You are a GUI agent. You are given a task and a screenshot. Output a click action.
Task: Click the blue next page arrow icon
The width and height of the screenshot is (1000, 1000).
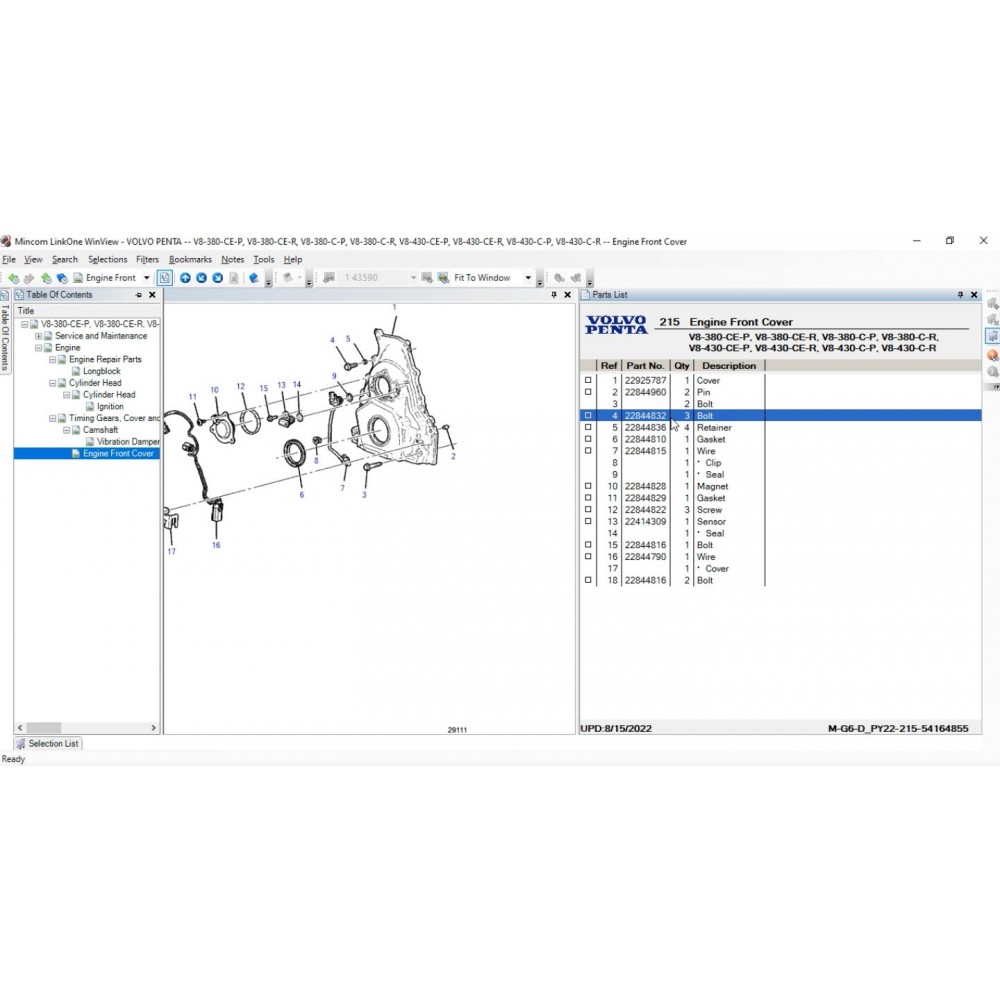click(217, 278)
